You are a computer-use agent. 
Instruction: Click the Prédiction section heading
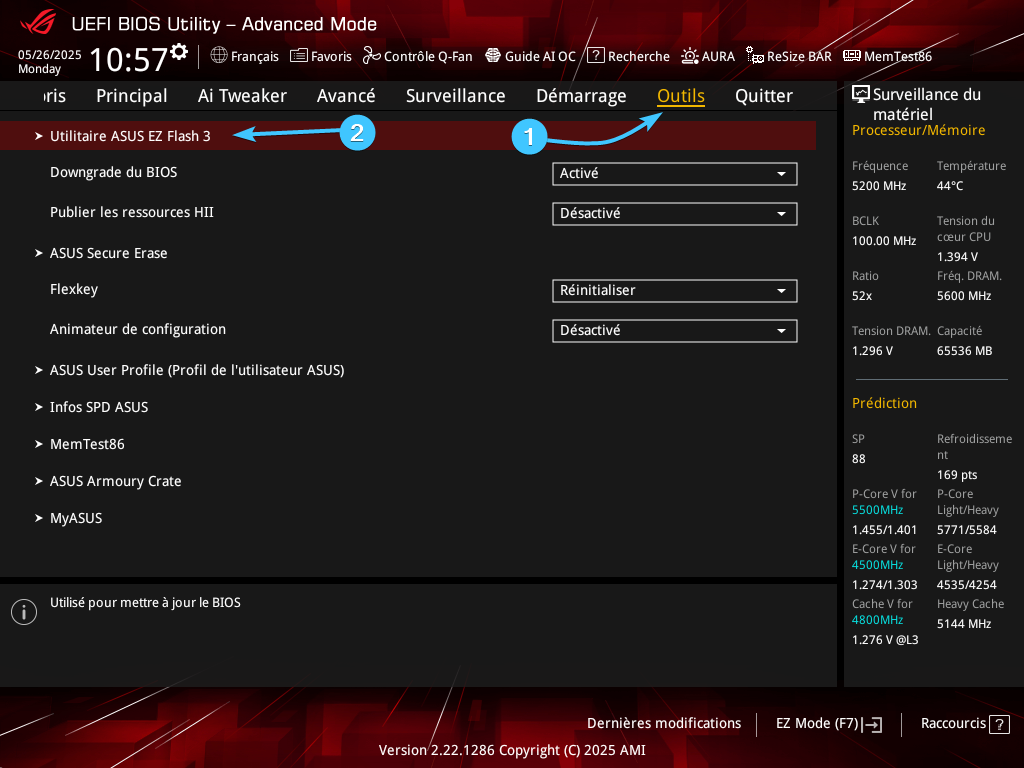[x=884, y=403]
